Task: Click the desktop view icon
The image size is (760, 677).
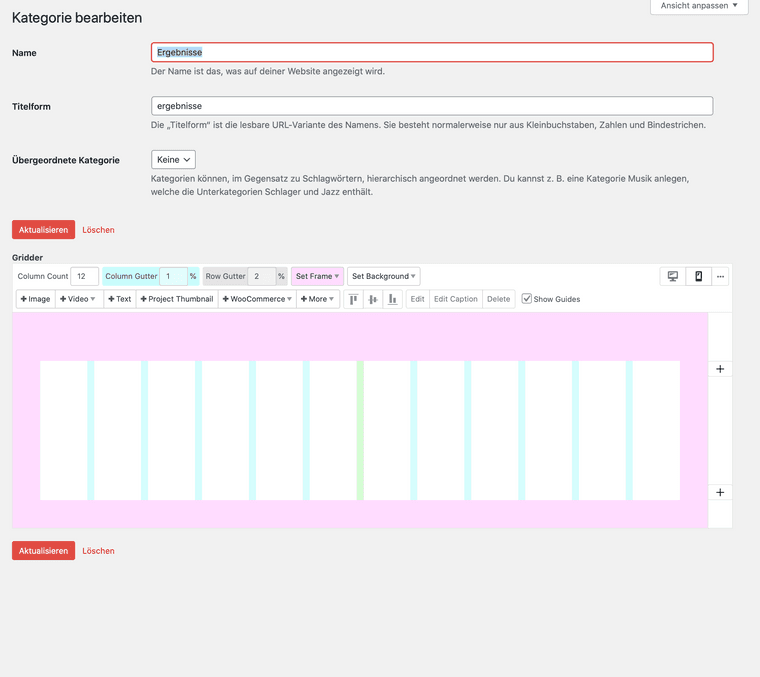Action: pos(673,276)
